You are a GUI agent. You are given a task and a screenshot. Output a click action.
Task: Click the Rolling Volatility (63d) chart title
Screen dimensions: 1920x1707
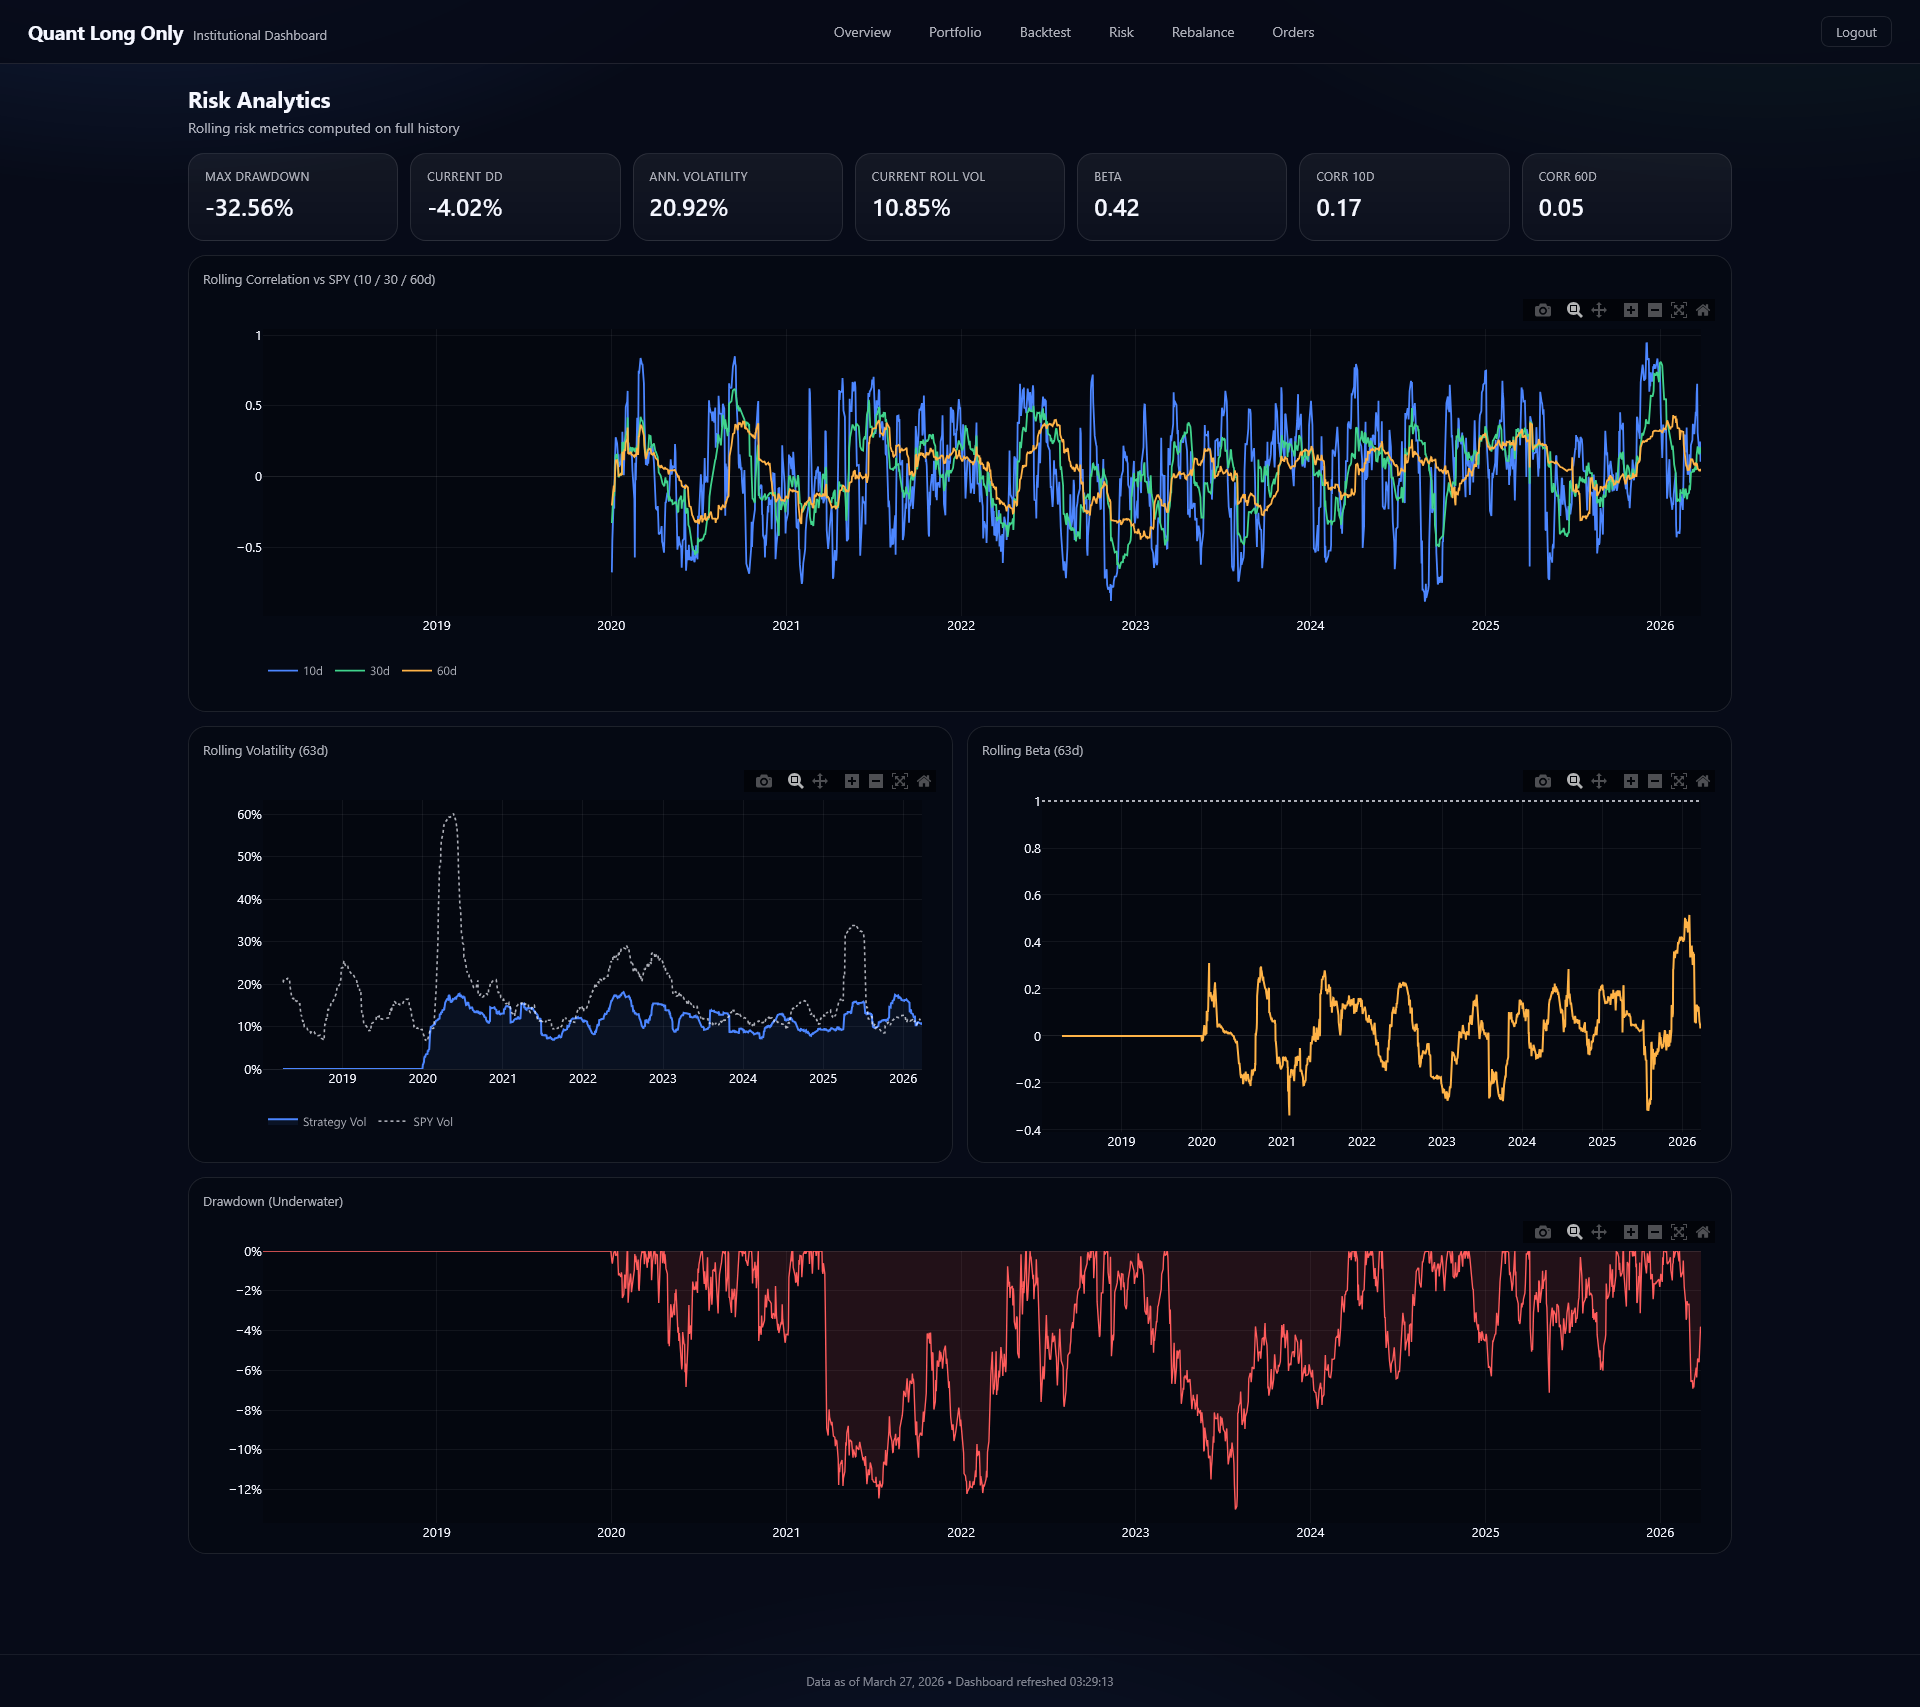(265, 751)
